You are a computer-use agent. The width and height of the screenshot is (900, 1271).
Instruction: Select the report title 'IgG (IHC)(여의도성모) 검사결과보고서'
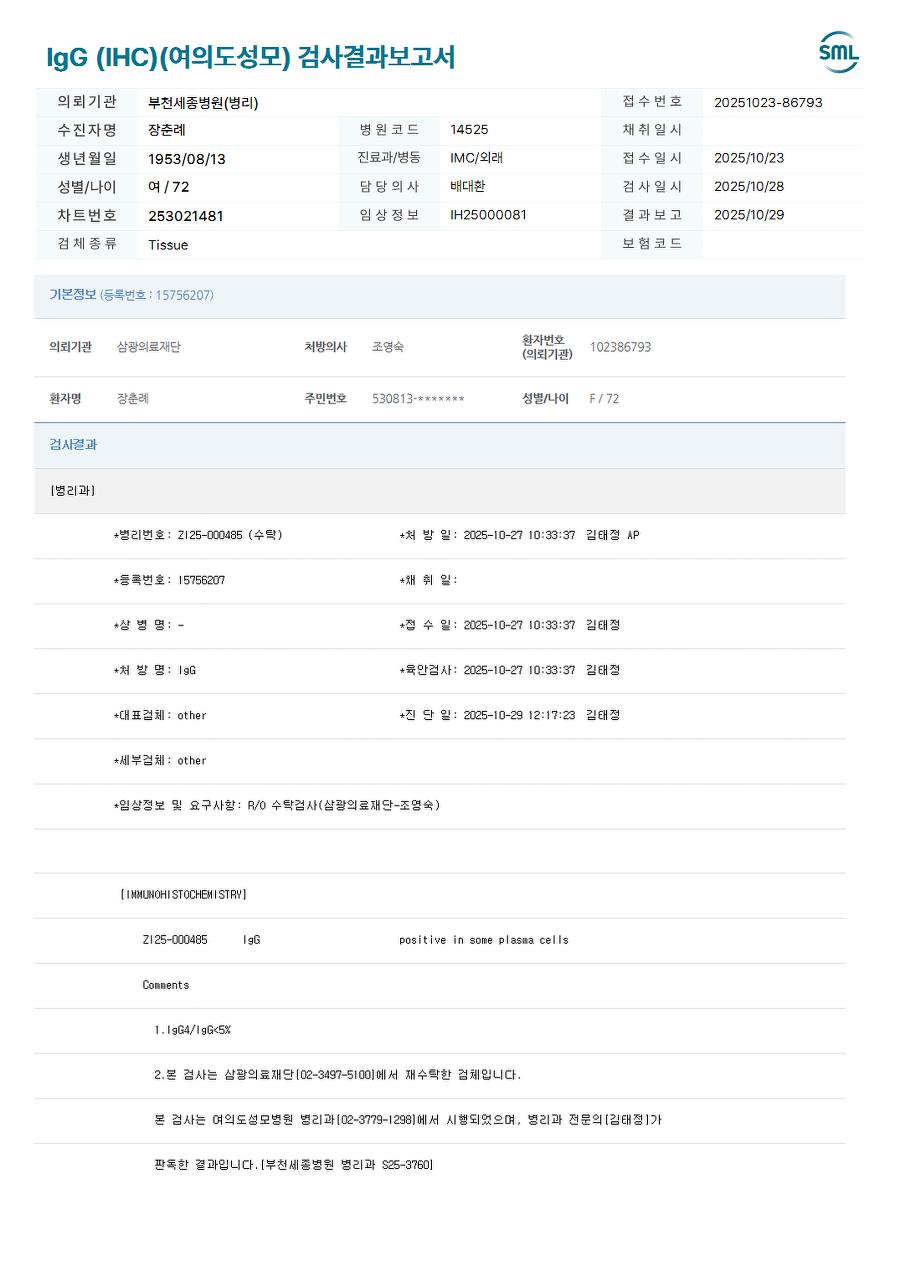pyautogui.click(x=251, y=57)
